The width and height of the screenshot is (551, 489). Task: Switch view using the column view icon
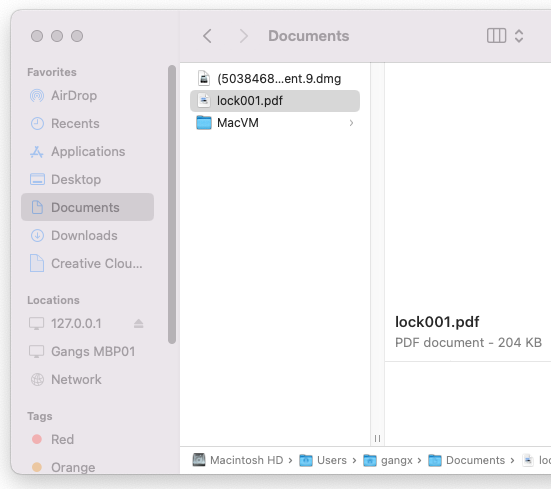coord(496,35)
